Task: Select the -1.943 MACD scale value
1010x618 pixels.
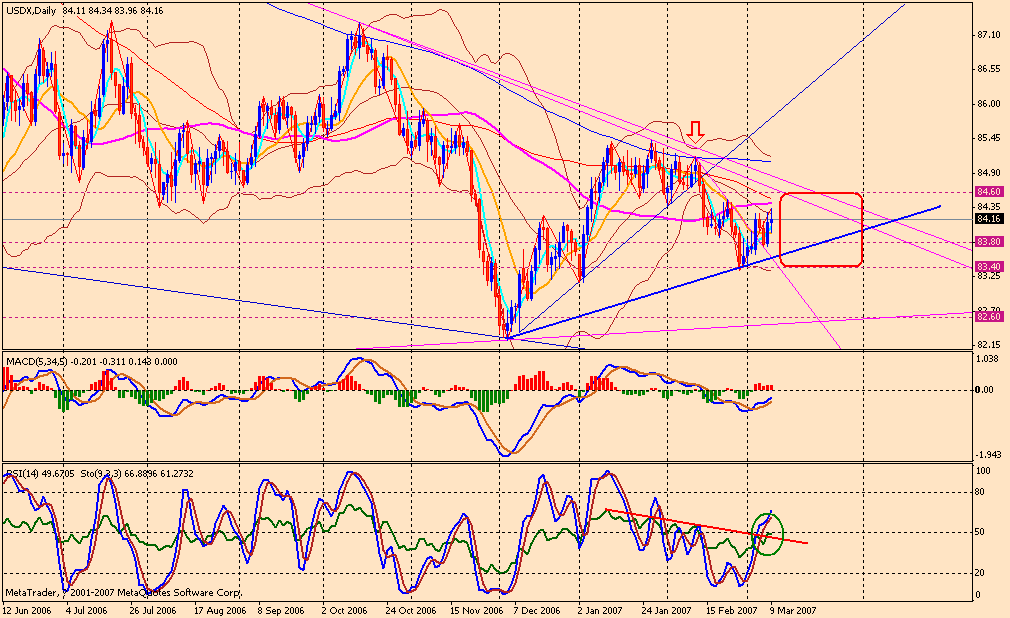Action: [x=988, y=454]
